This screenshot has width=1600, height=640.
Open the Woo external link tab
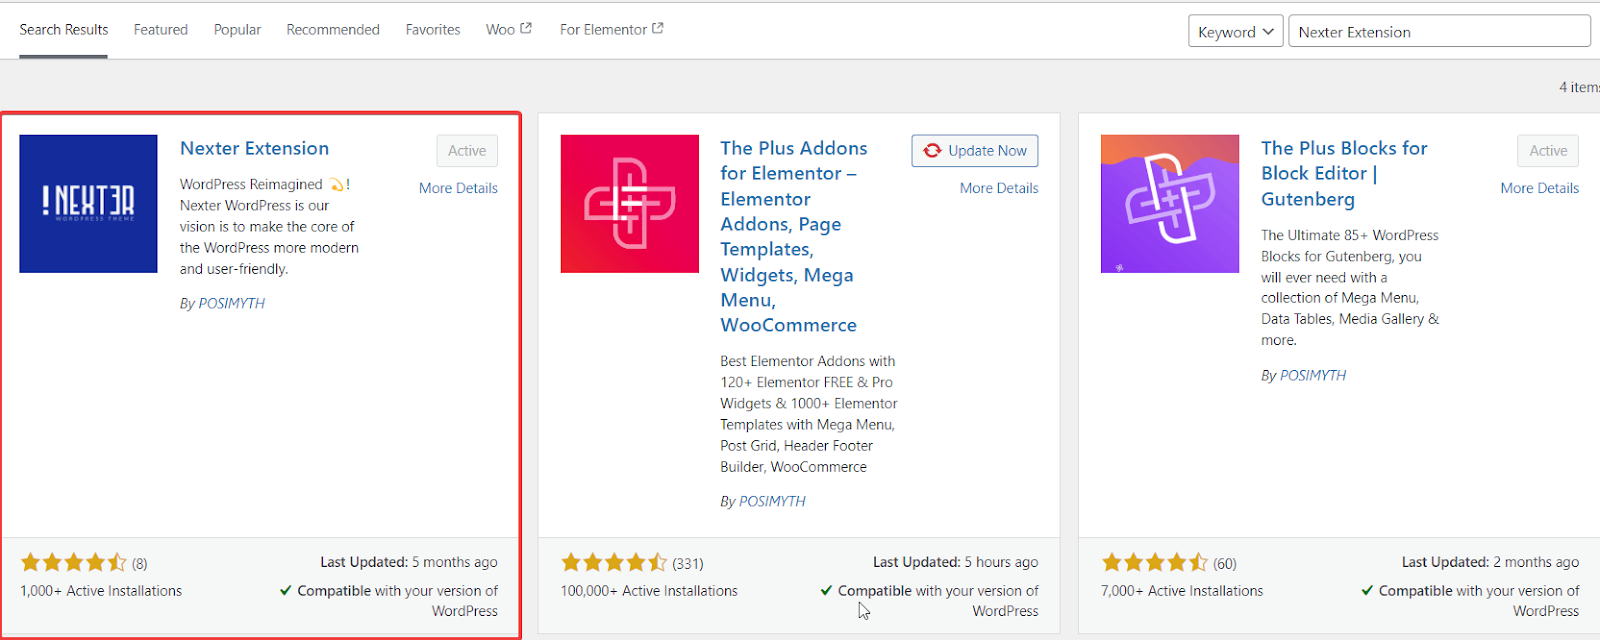point(509,30)
